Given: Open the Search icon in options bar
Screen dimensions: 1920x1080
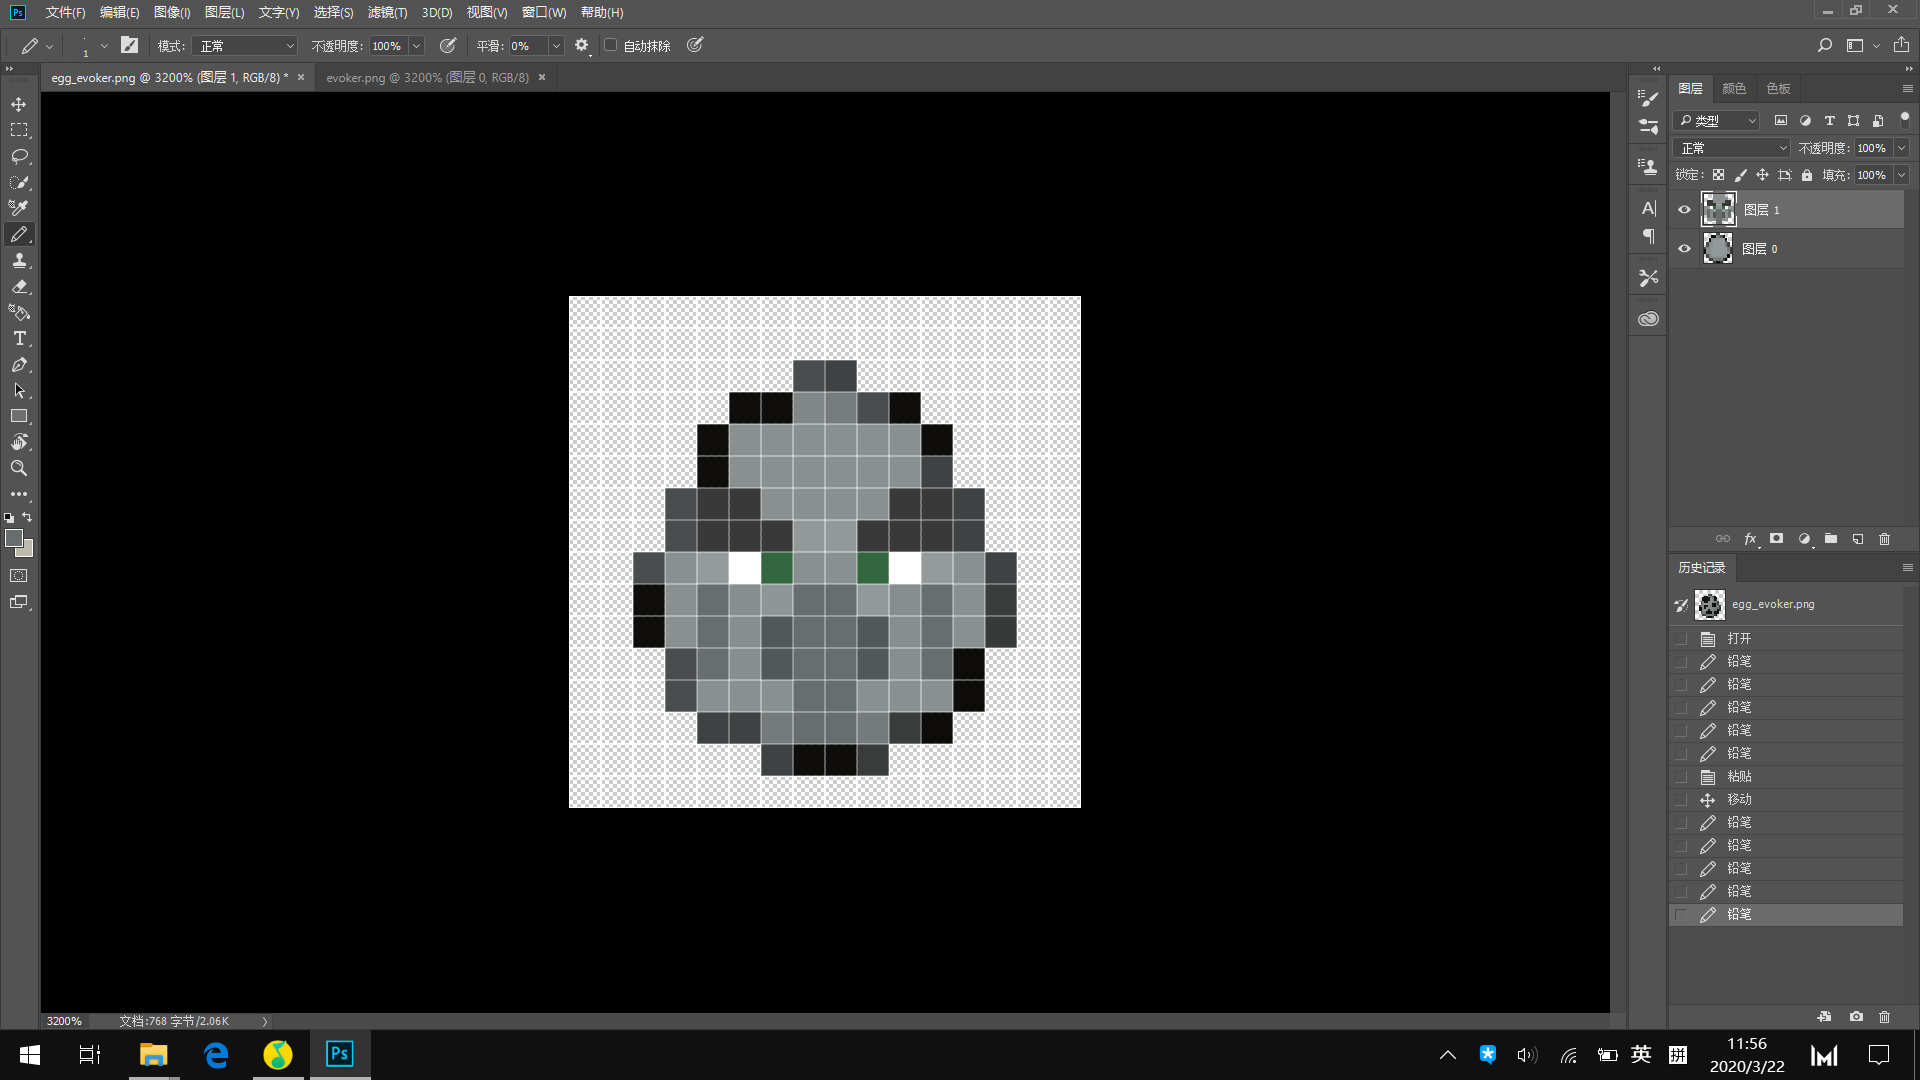Looking at the screenshot, I should pos(1825,45).
